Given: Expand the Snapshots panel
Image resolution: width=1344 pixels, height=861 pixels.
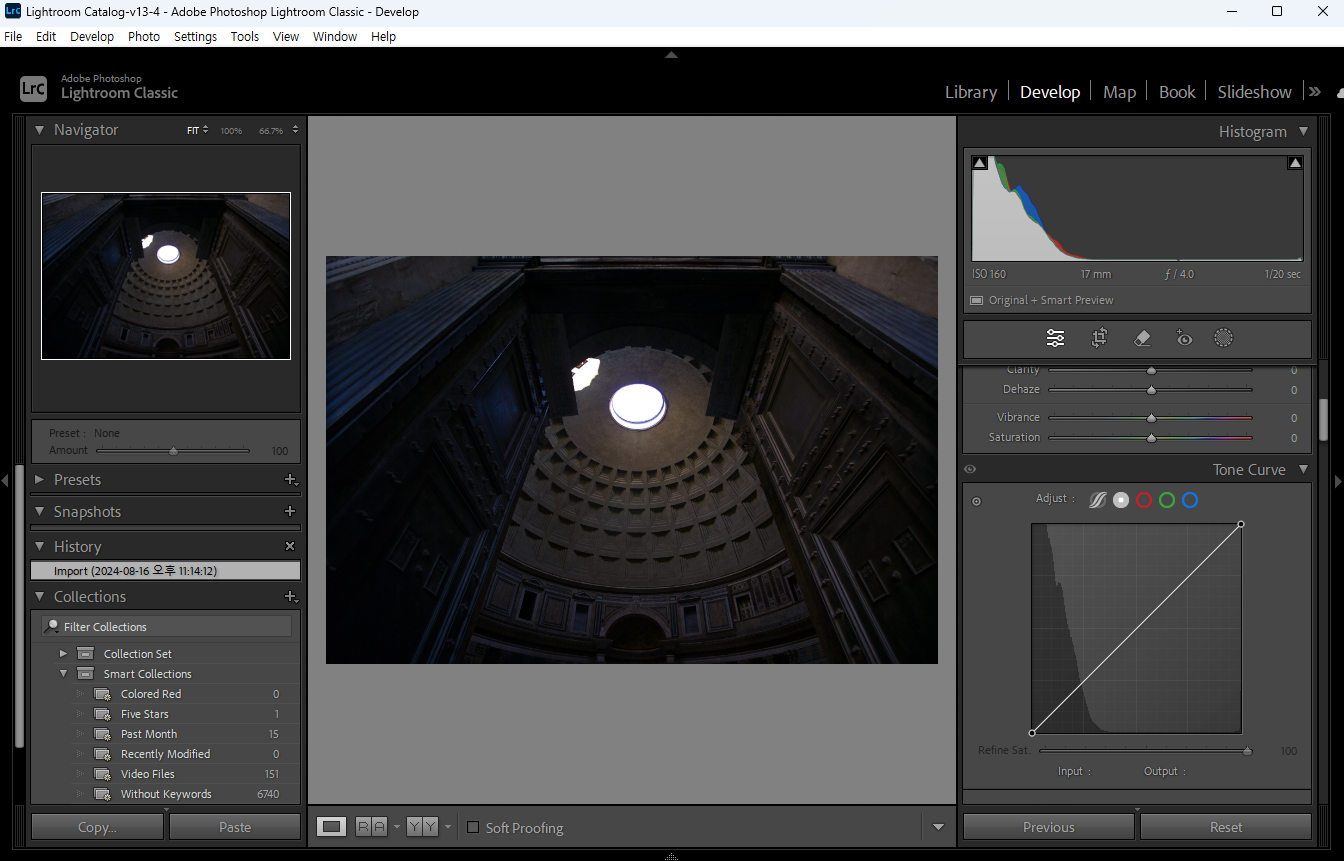Looking at the screenshot, I should [40, 511].
